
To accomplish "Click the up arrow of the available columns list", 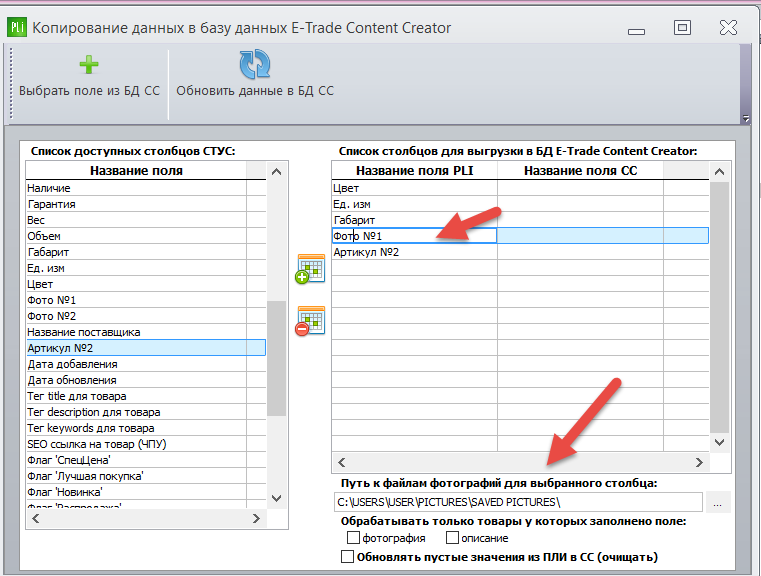I will [x=277, y=171].
